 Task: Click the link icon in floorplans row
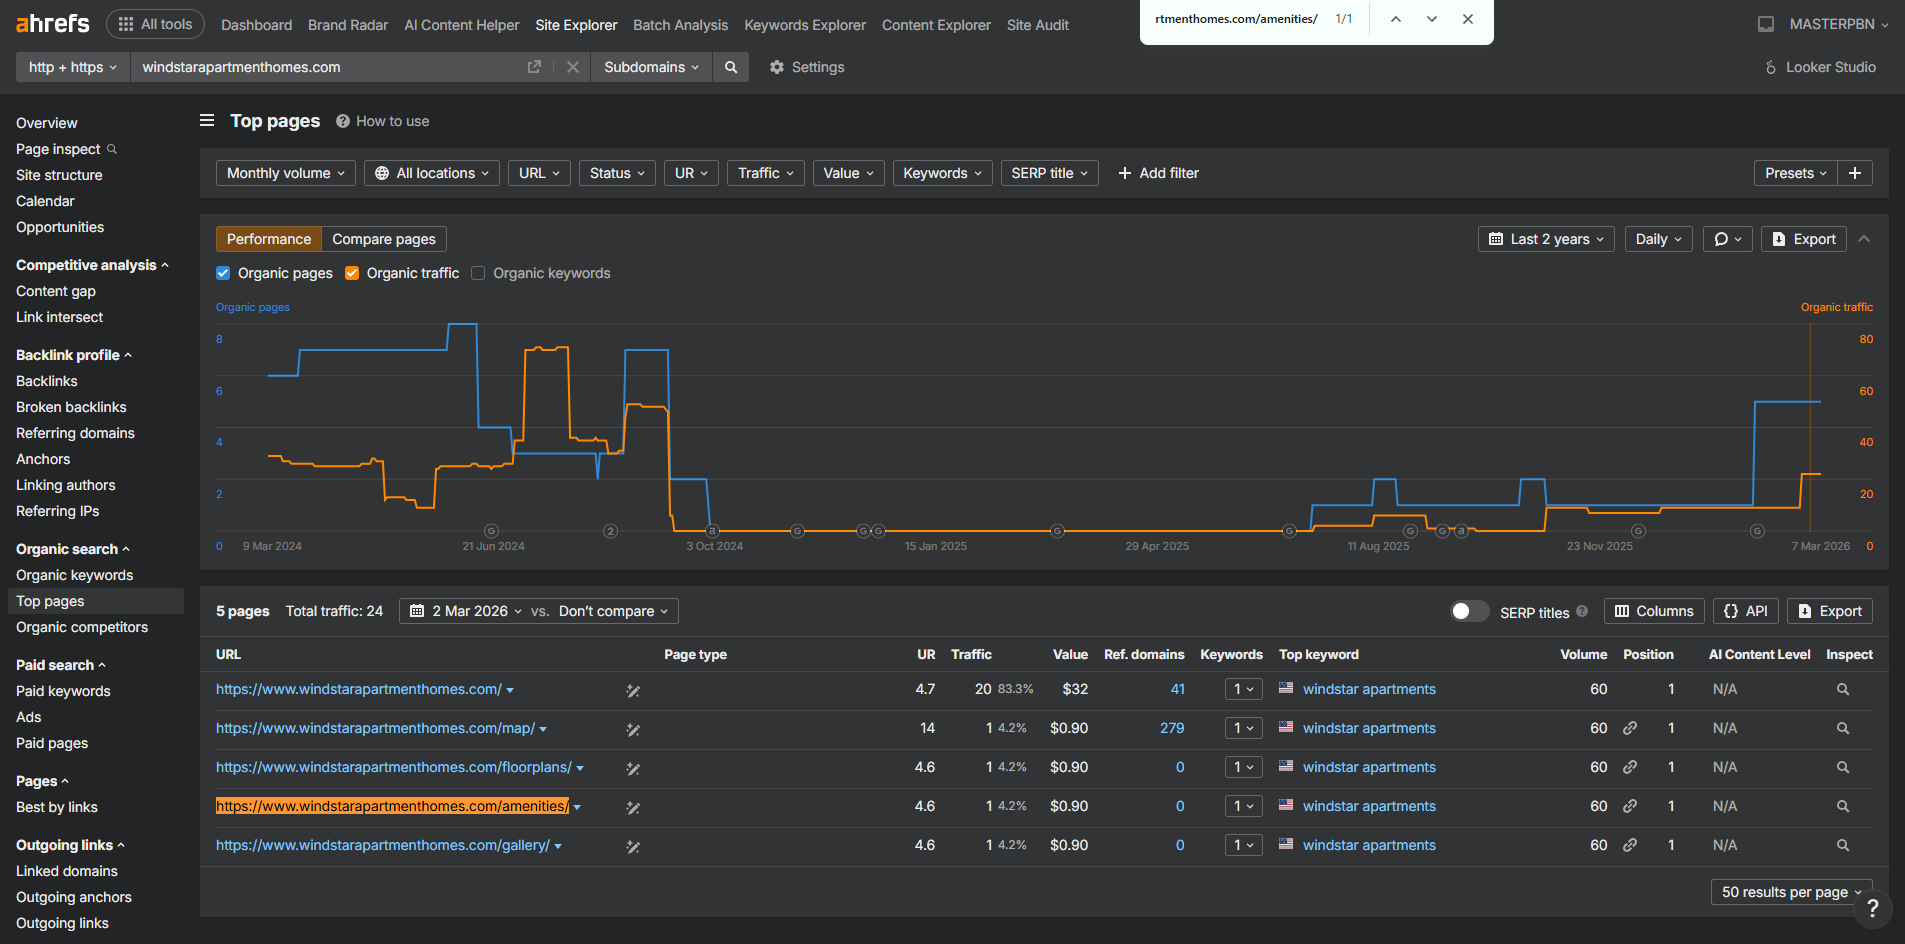(x=1630, y=767)
